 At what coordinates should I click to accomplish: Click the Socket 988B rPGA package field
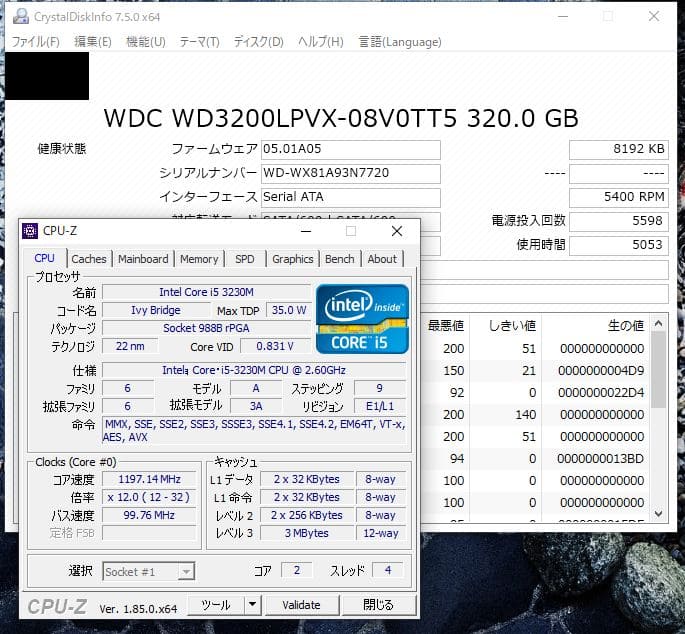pyautogui.click(x=206, y=328)
